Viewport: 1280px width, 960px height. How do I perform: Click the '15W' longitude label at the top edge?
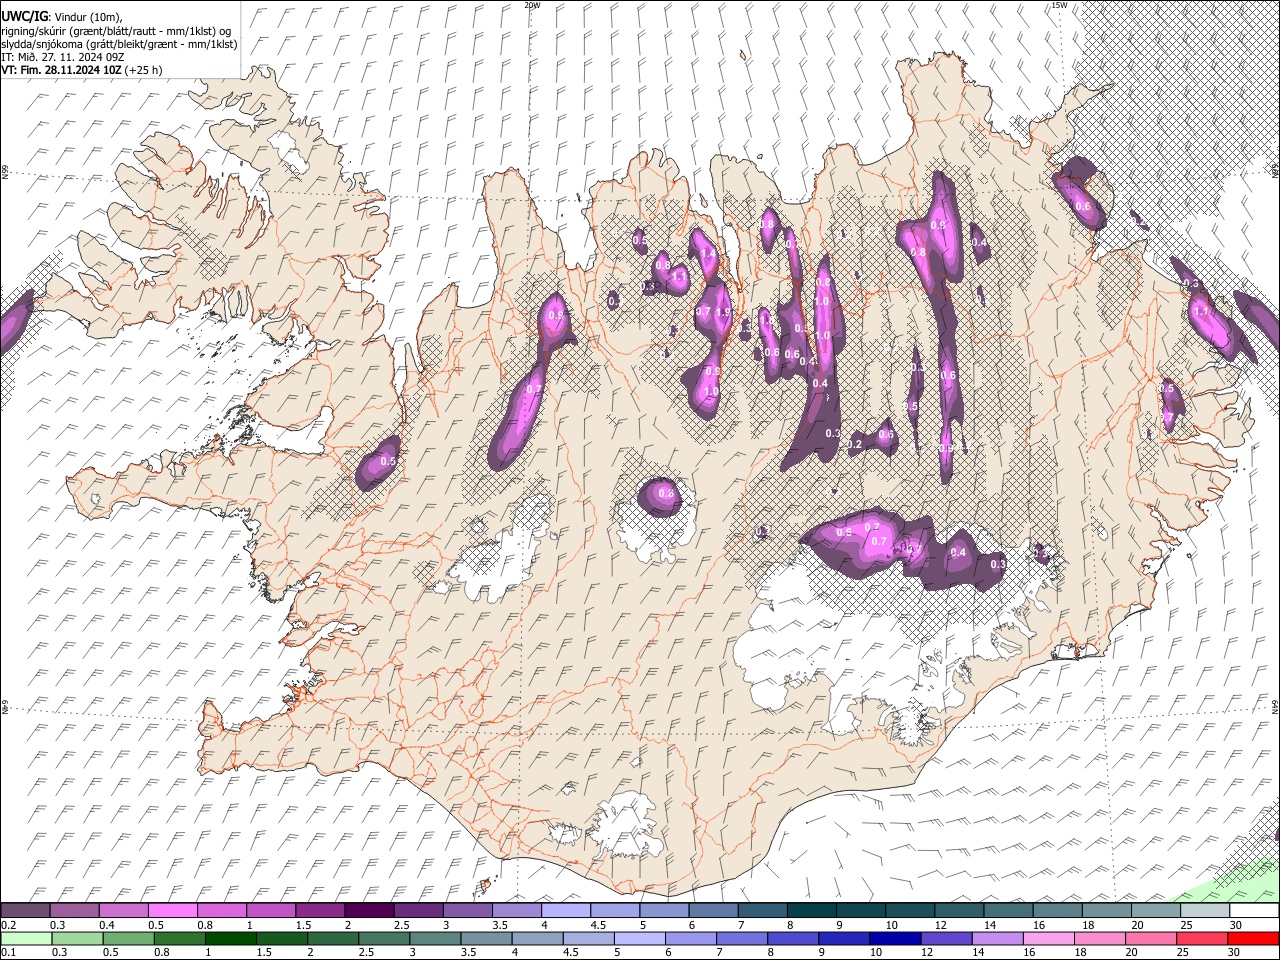point(1059,5)
